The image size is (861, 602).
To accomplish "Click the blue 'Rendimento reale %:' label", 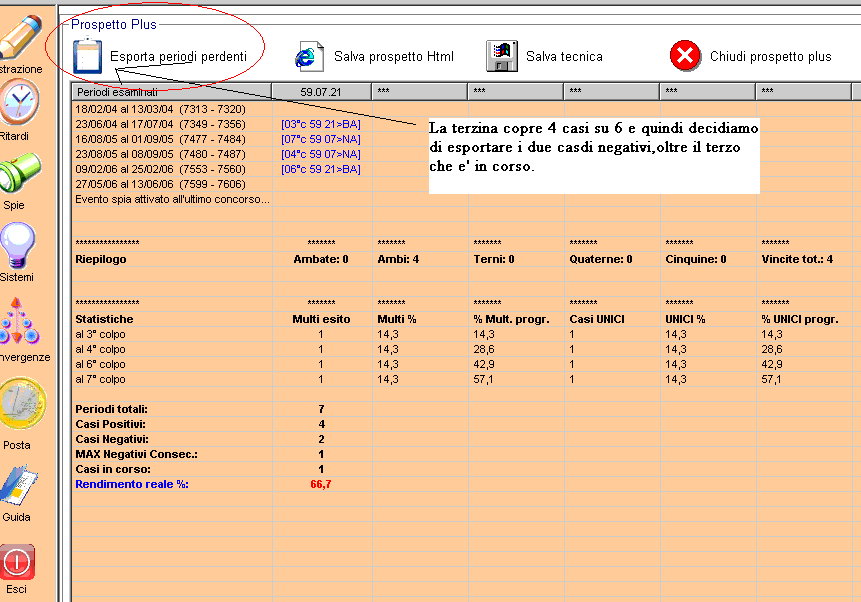I will tap(132, 484).
